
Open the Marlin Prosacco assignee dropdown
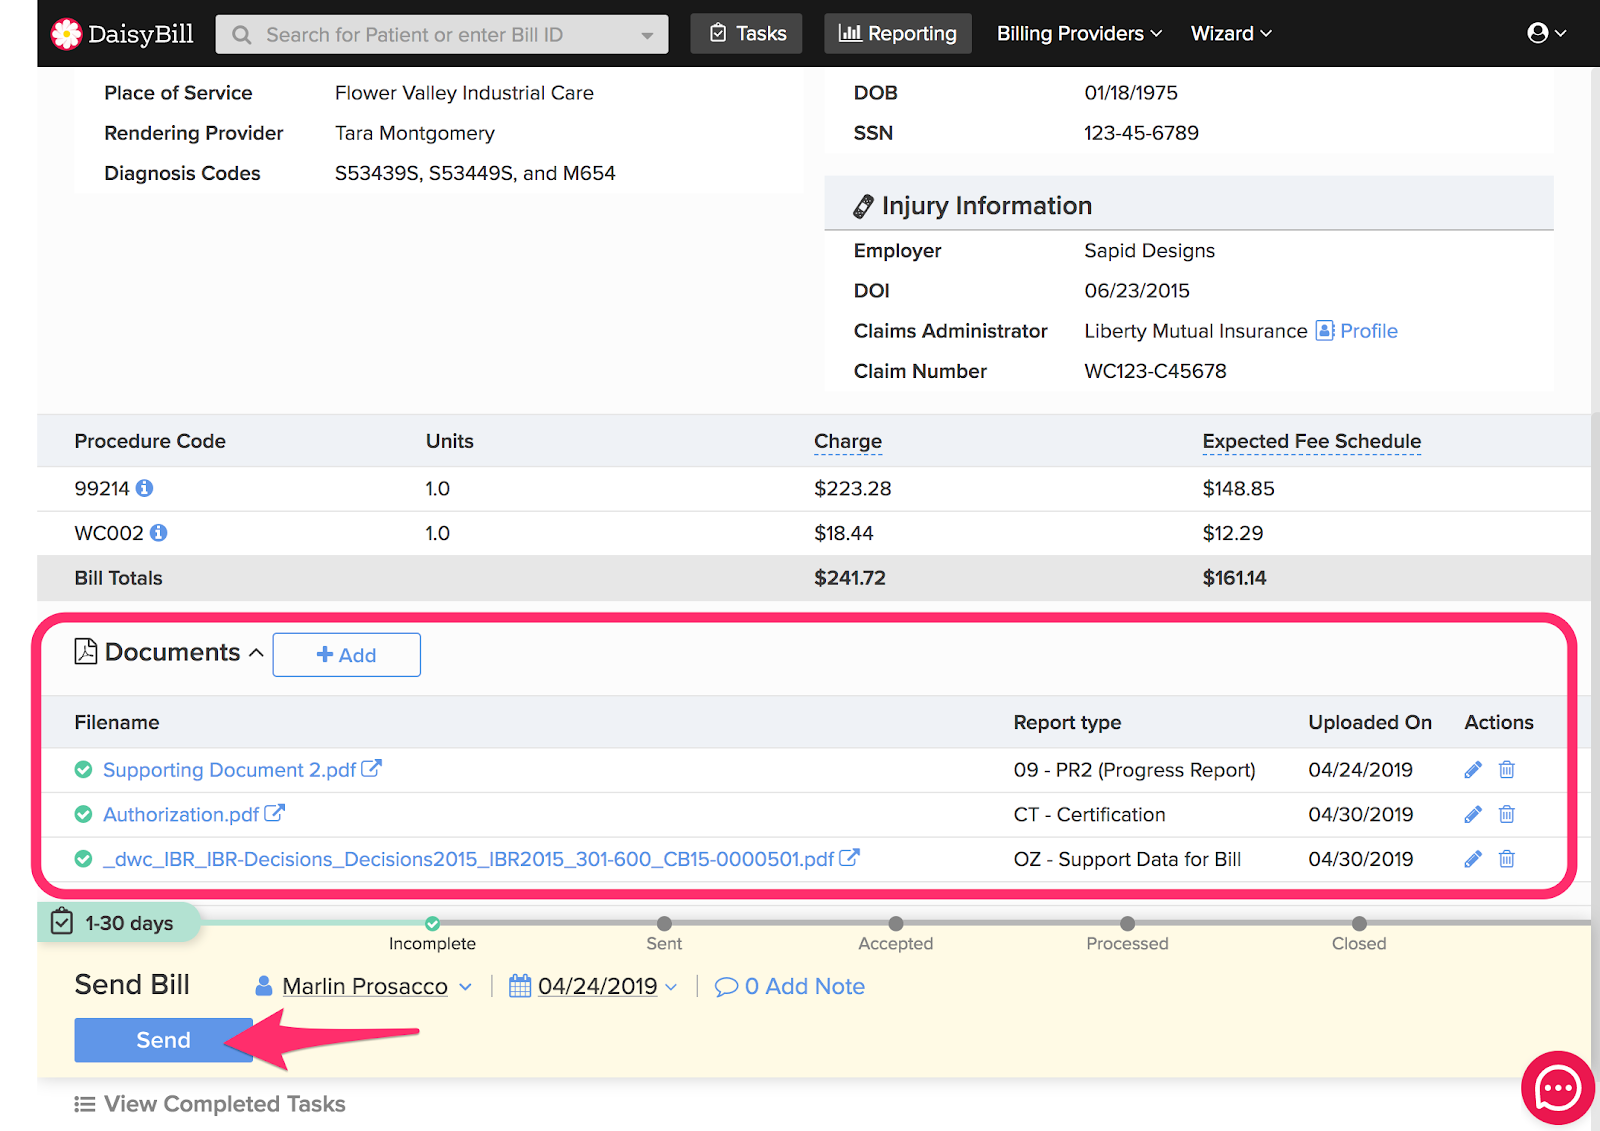coord(466,987)
